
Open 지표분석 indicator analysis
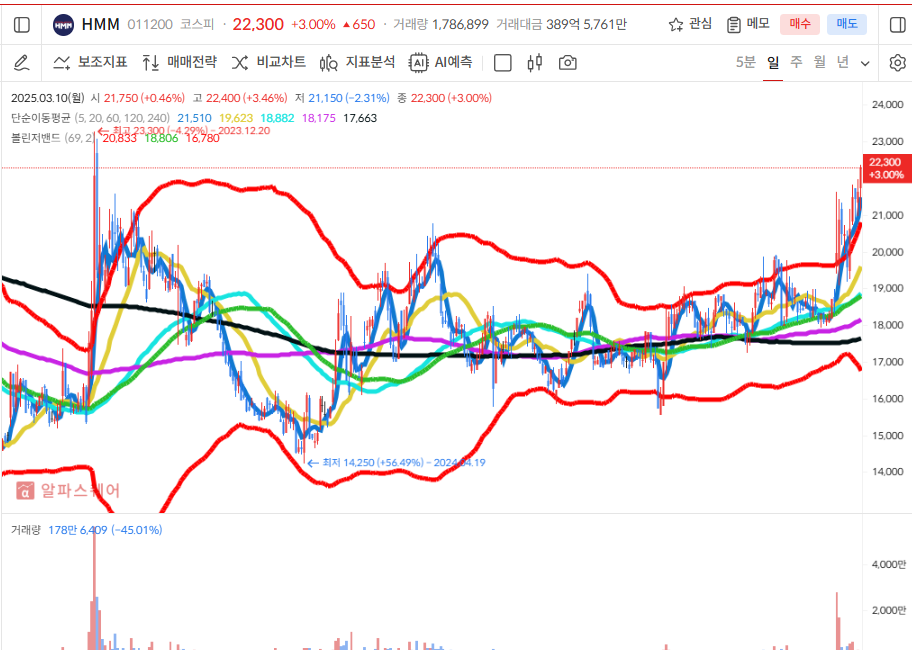point(357,62)
